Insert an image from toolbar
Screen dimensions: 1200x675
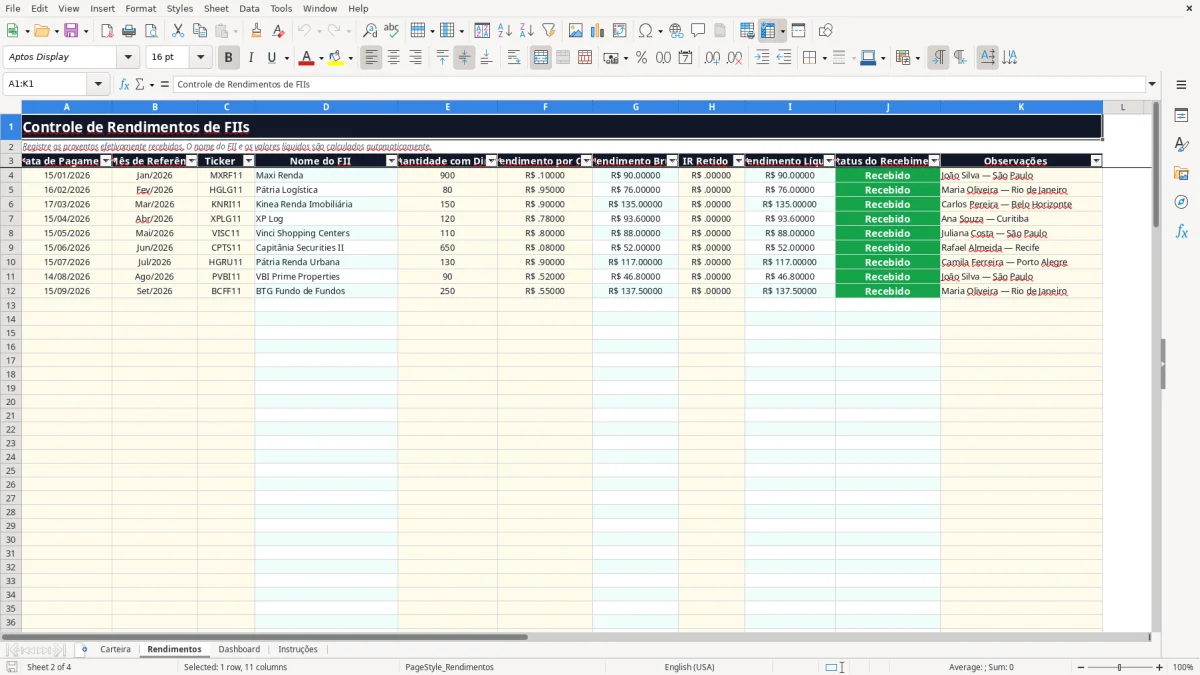click(576, 31)
